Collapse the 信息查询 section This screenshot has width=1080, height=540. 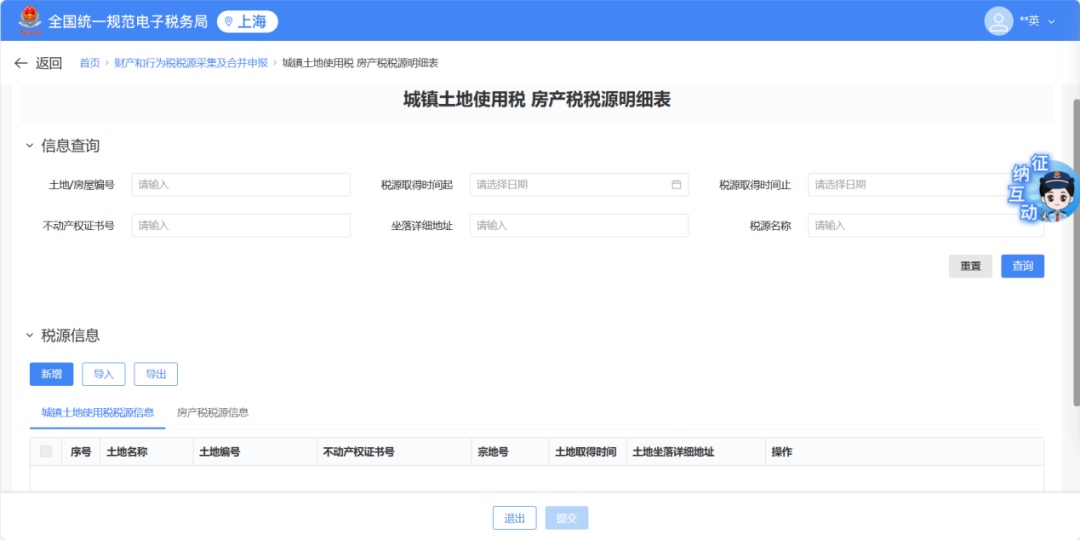click(x=30, y=146)
